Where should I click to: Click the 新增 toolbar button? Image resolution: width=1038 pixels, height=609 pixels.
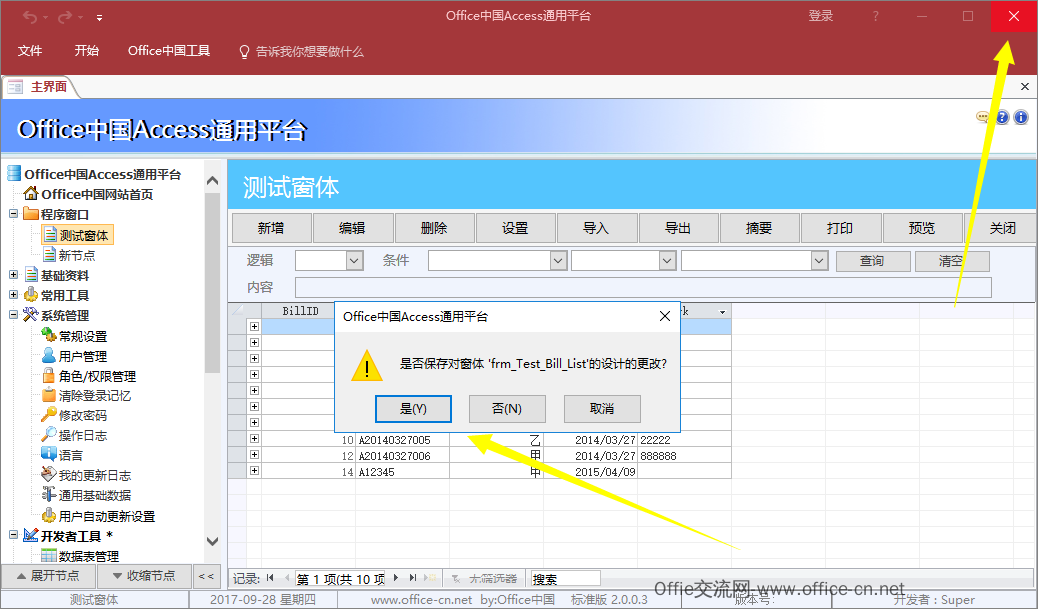click(271, 228)
